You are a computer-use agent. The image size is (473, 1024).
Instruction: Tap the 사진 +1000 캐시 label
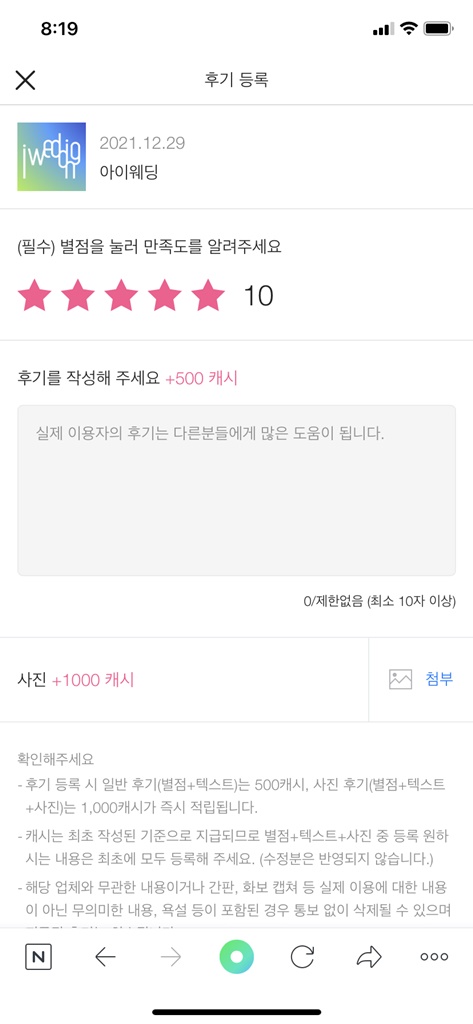coord(76,680)
